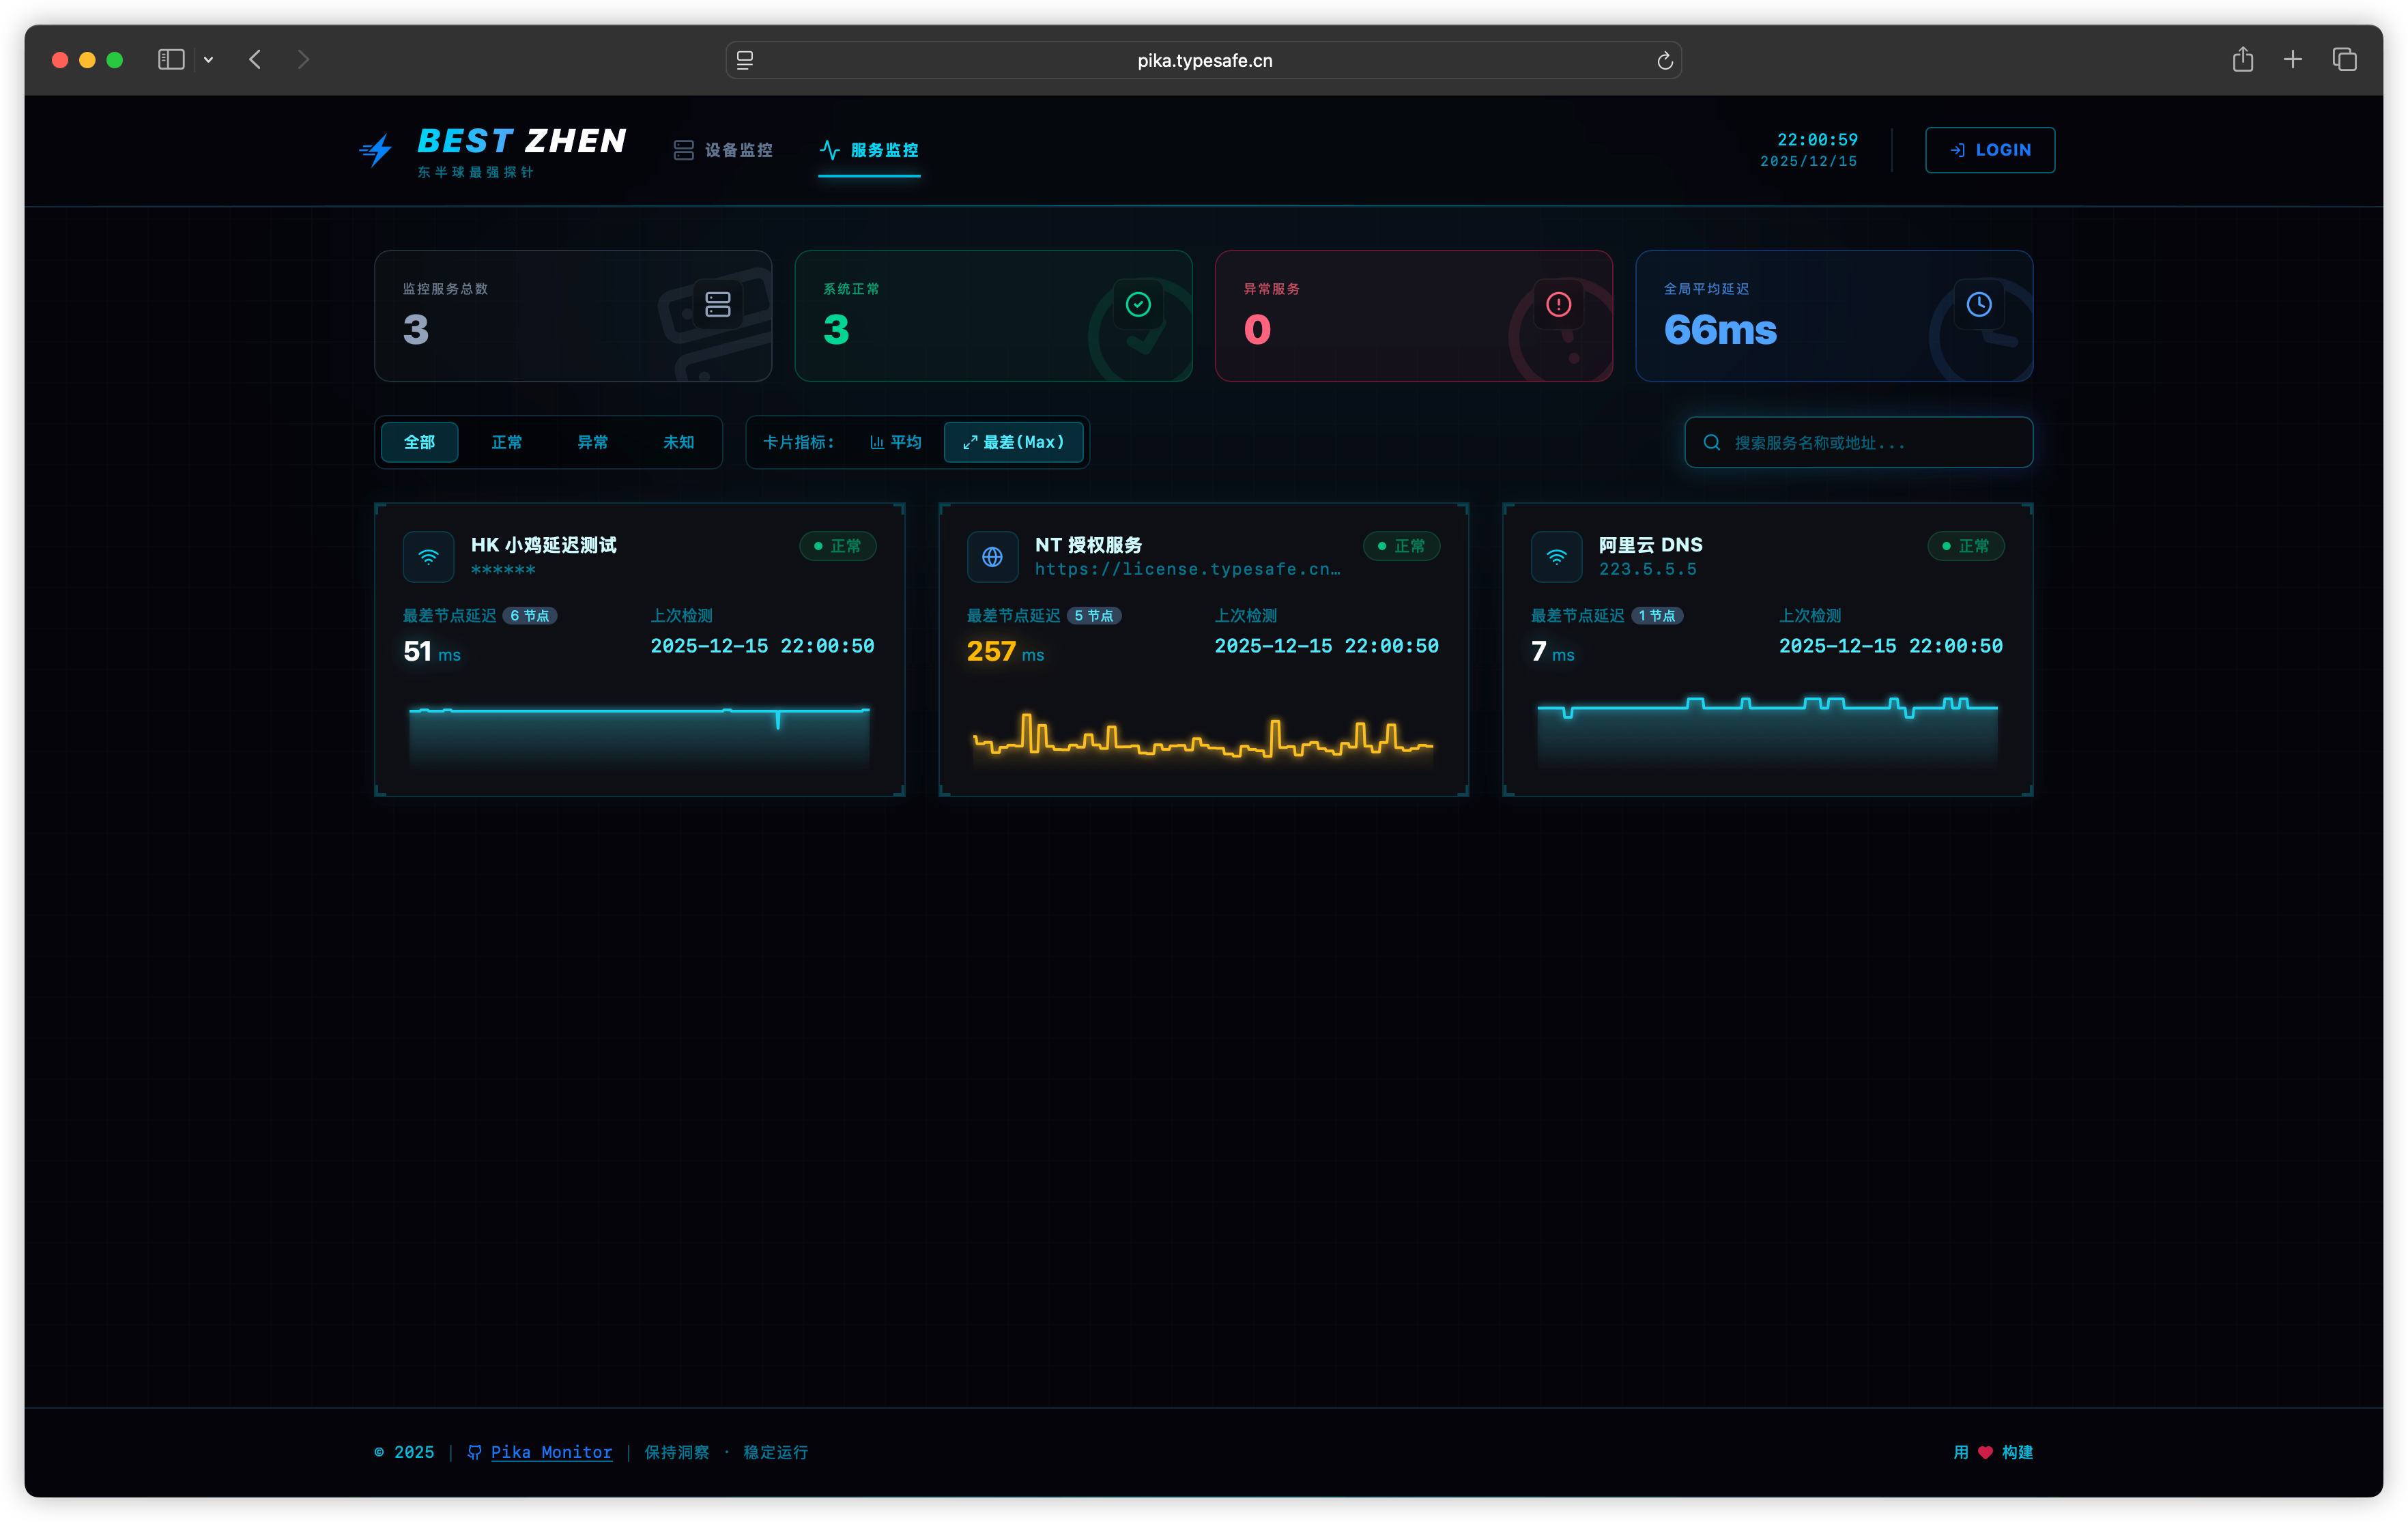The height and width of the screenshot is (1522, 2408).
Task: Click the alert icon in abnormal services card
Action: (x=1558, y=304)
